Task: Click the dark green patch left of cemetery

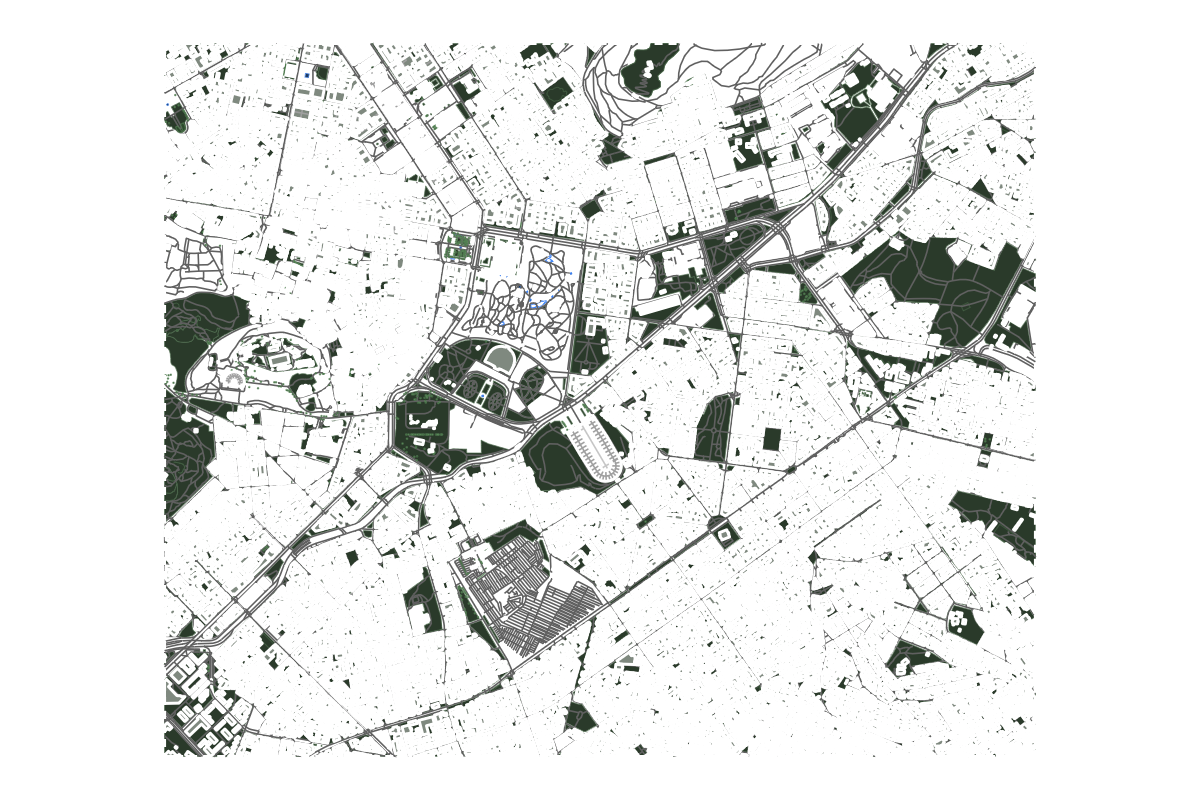Action: (x=425, y=602)
